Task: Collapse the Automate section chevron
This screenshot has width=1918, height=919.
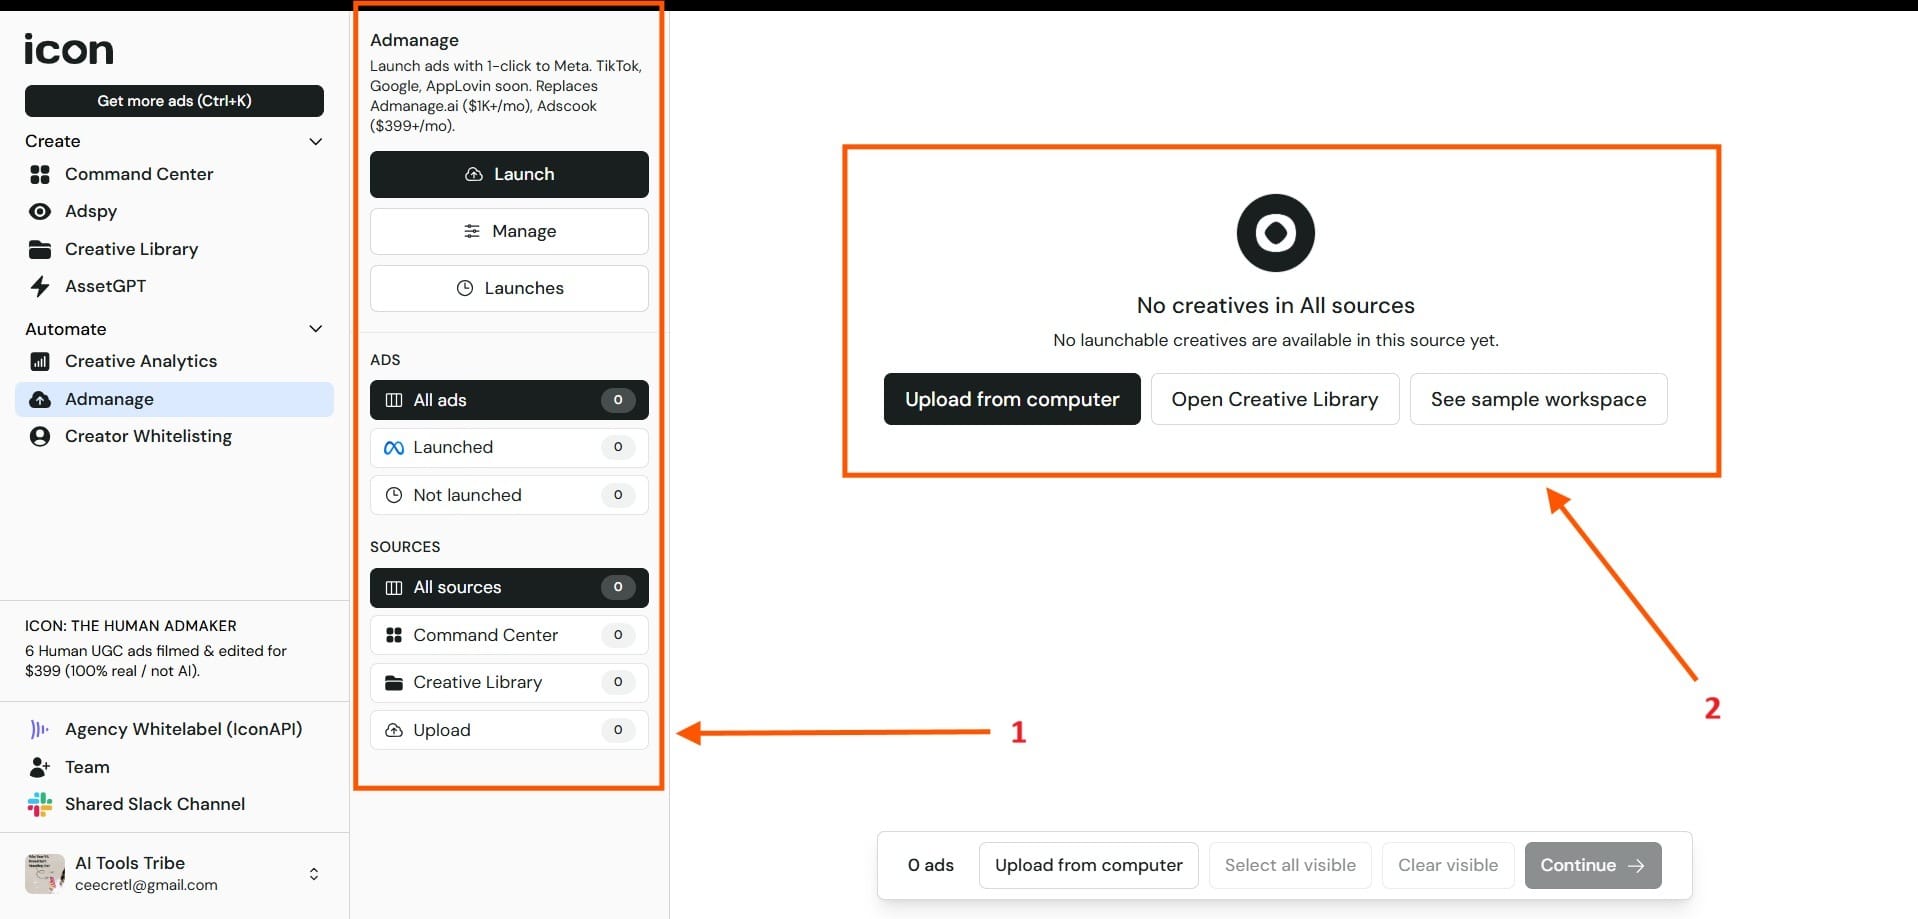Action: point(316,328)
